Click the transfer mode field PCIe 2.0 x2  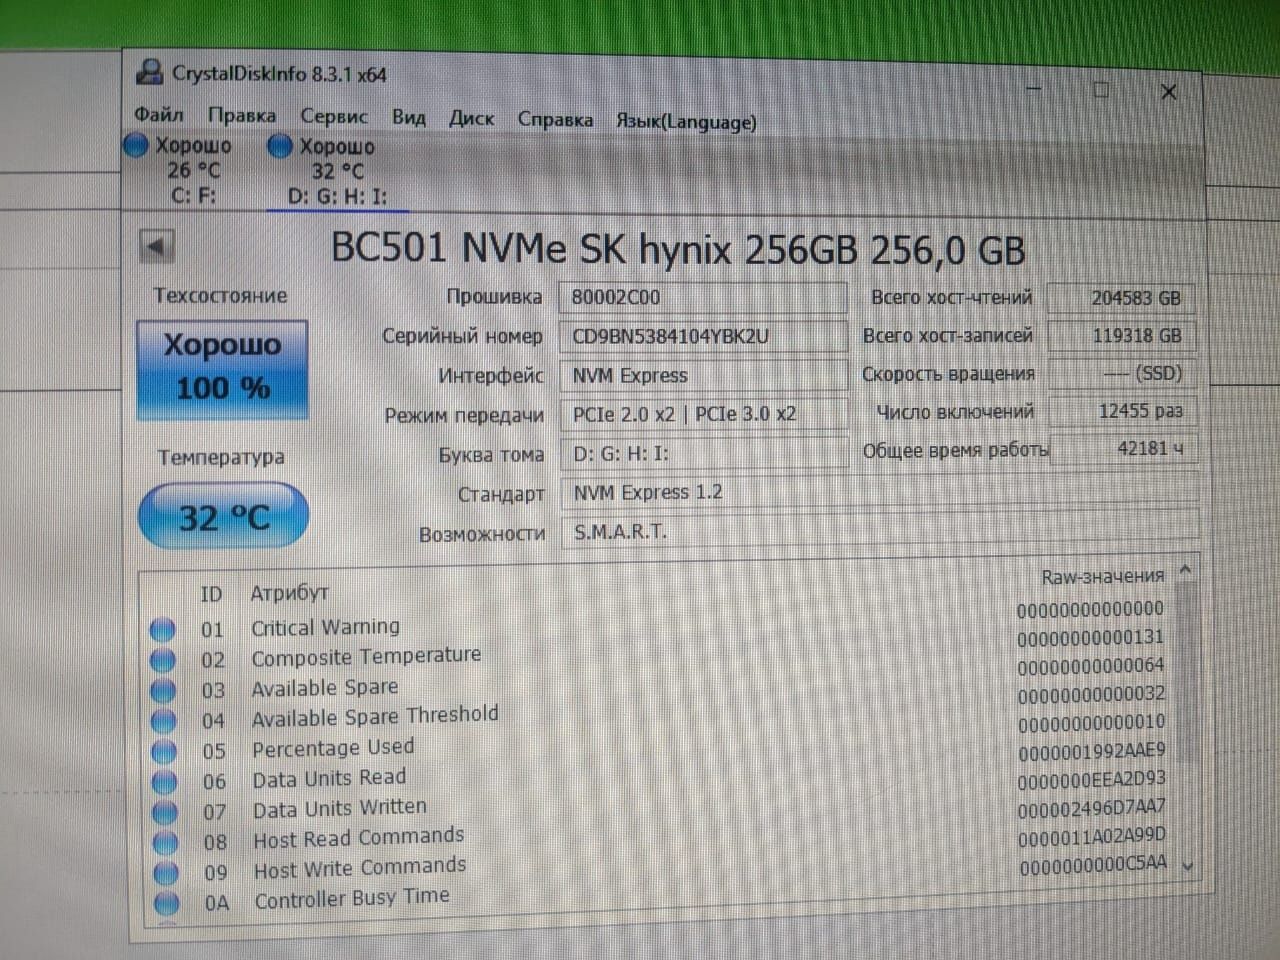point(703,414)
